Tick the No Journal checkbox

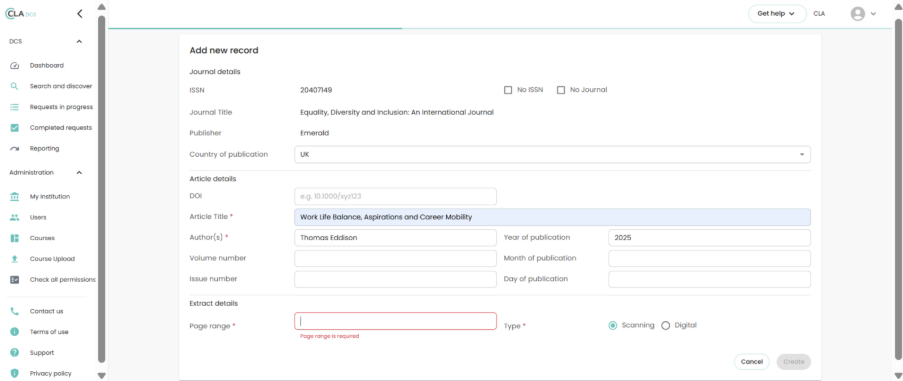(x=561, y=90)
